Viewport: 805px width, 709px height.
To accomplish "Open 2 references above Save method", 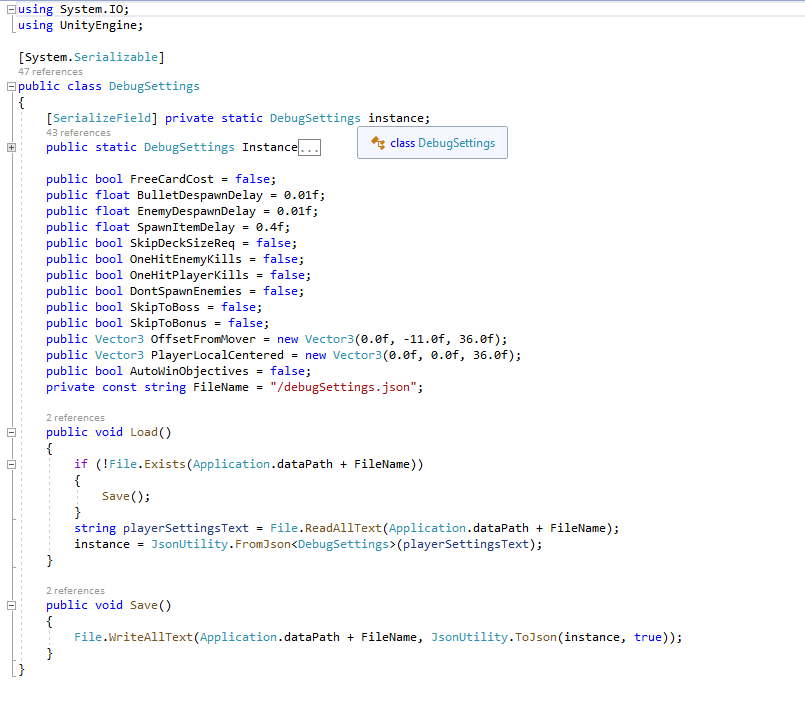I will click(x=75, y=590).
